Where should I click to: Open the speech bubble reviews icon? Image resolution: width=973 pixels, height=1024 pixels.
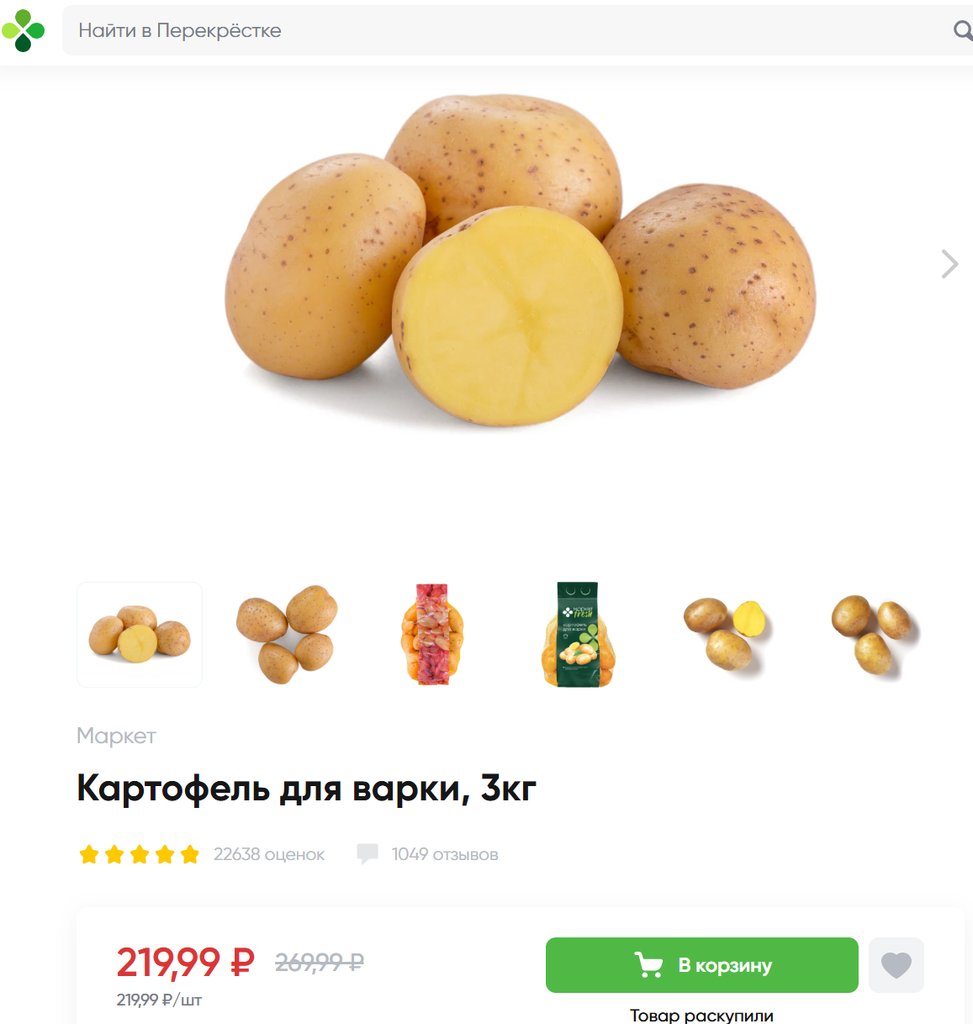point(368,854)
